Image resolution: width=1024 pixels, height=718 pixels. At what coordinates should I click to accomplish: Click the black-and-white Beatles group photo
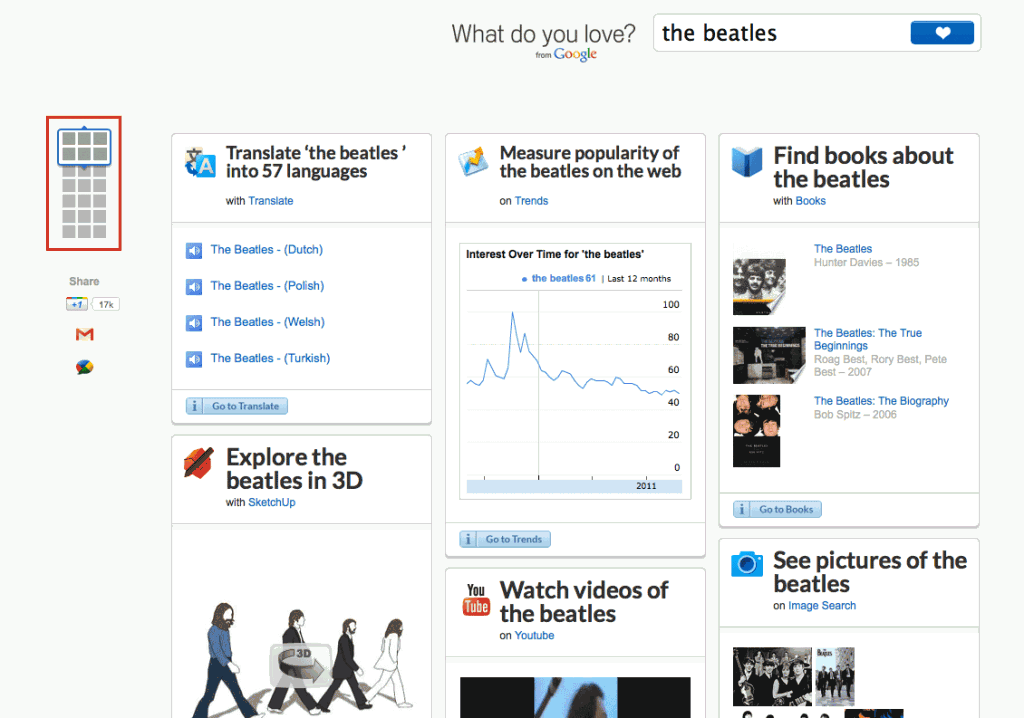tap(772, 677)
